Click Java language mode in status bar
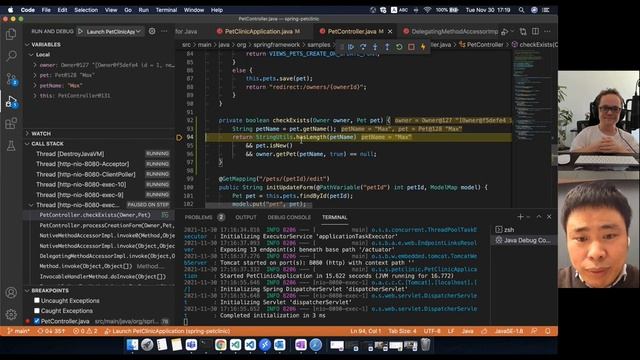Viewport: 640px width, 360px height. 467,331
